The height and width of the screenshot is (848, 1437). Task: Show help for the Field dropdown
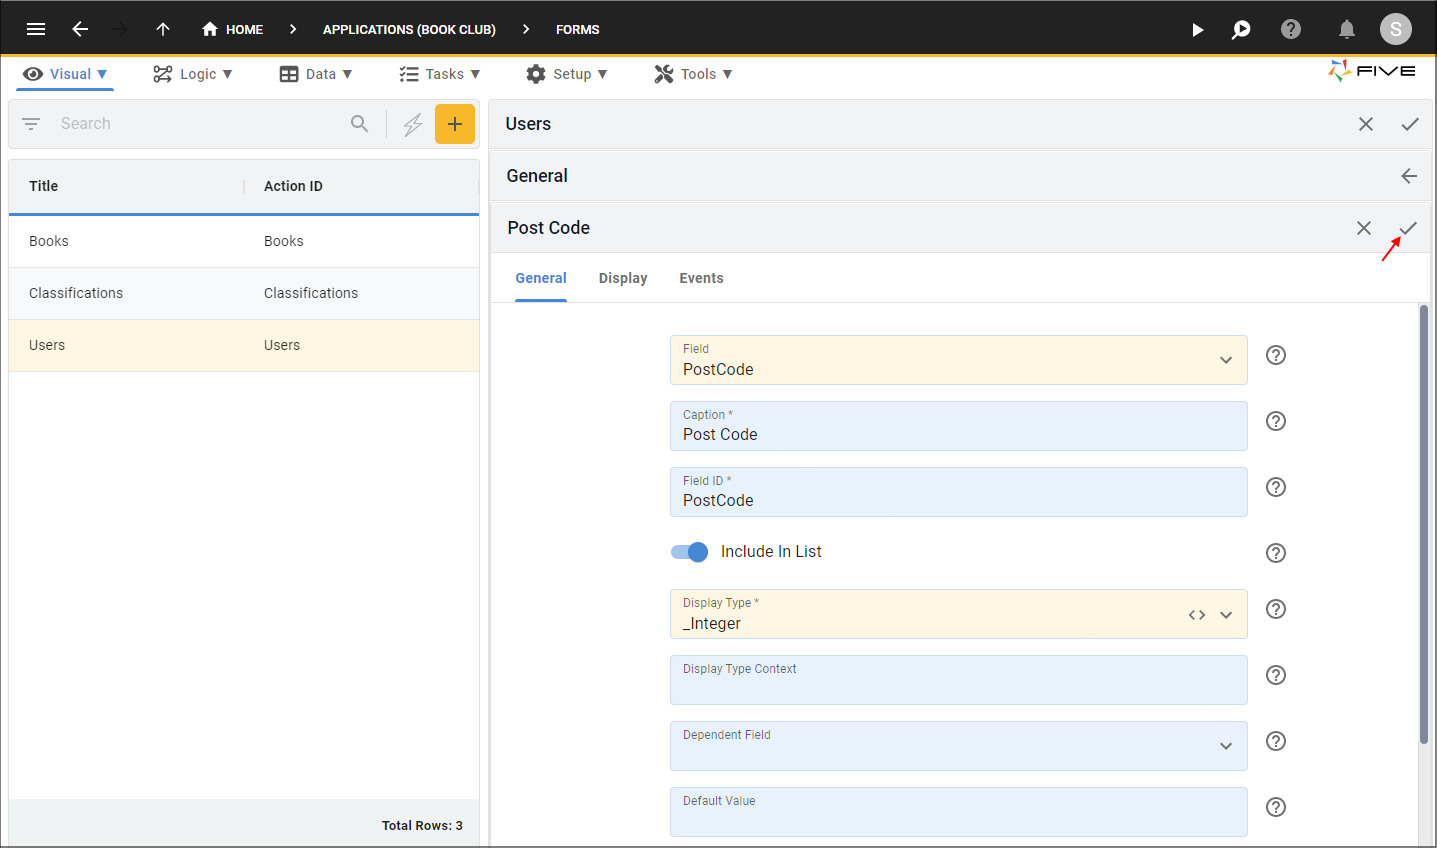pos(1276,355)
